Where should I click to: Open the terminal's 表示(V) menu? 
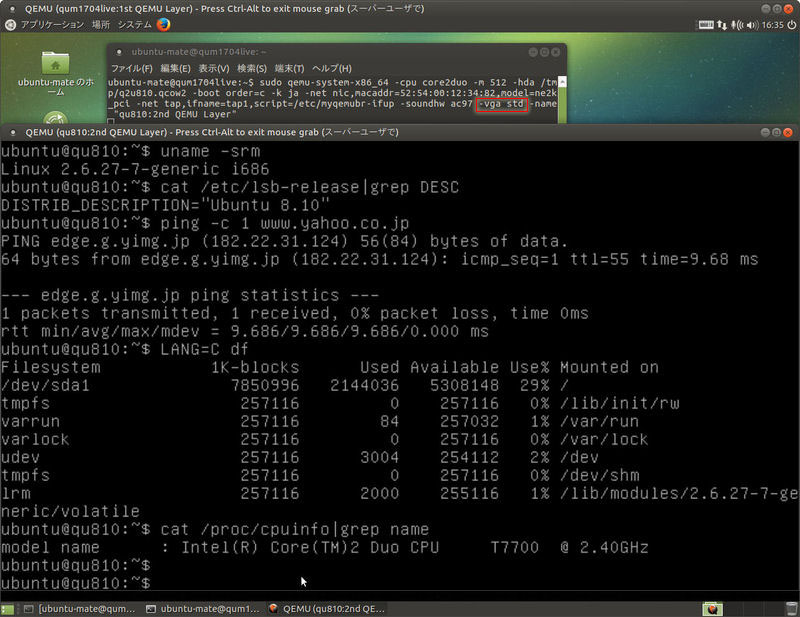[x=214, y=68]
